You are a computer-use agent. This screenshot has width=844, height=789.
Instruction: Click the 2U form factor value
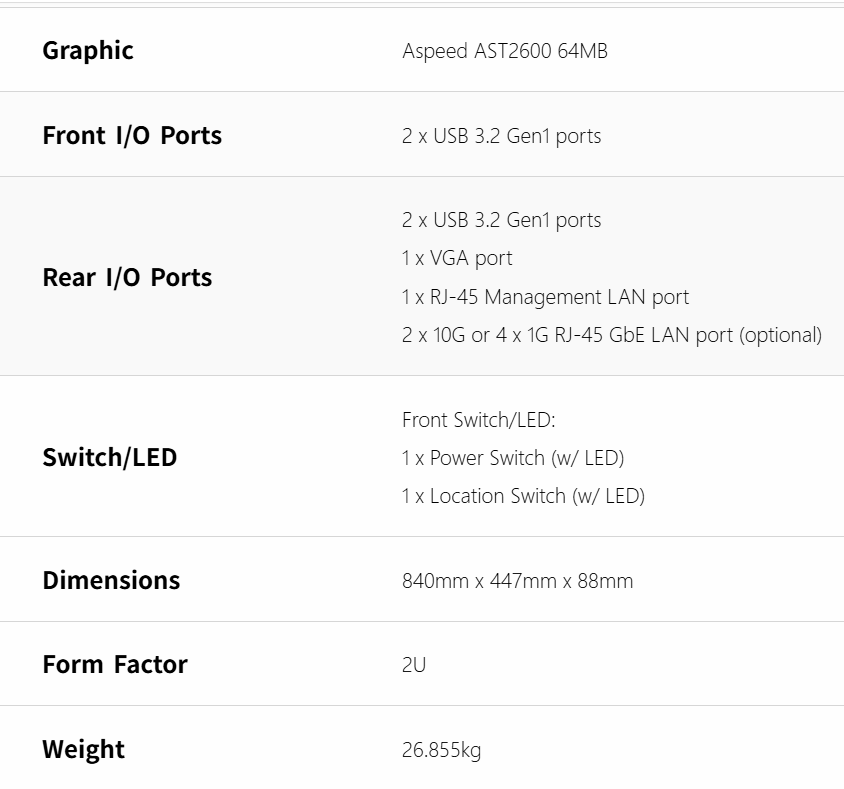tap(414, 665)
